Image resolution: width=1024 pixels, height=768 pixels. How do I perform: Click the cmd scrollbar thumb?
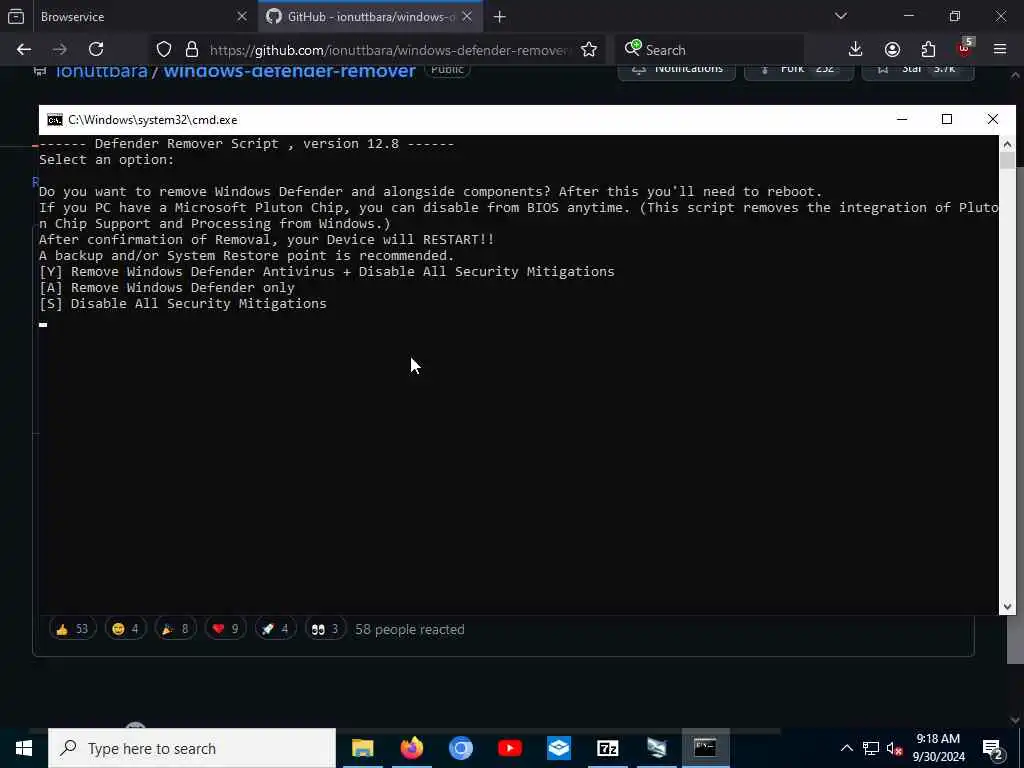point(1007,160)
